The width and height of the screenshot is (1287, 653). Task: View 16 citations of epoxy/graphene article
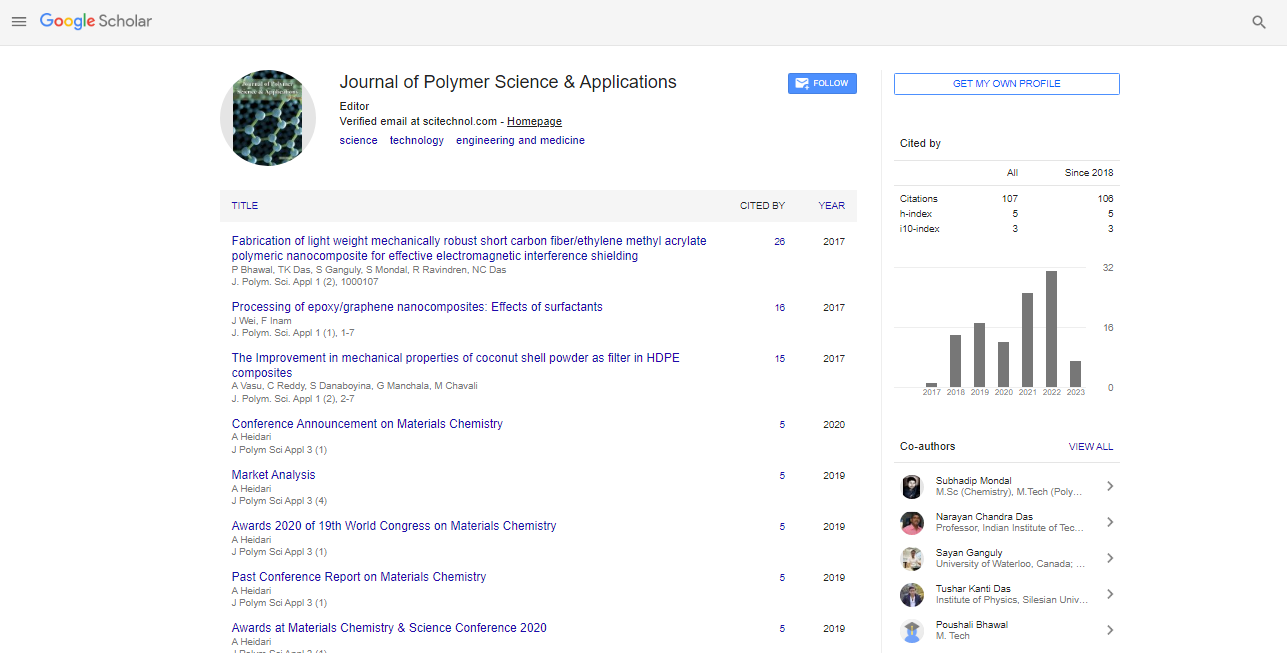pyautogui.click(x=780, y=308)
